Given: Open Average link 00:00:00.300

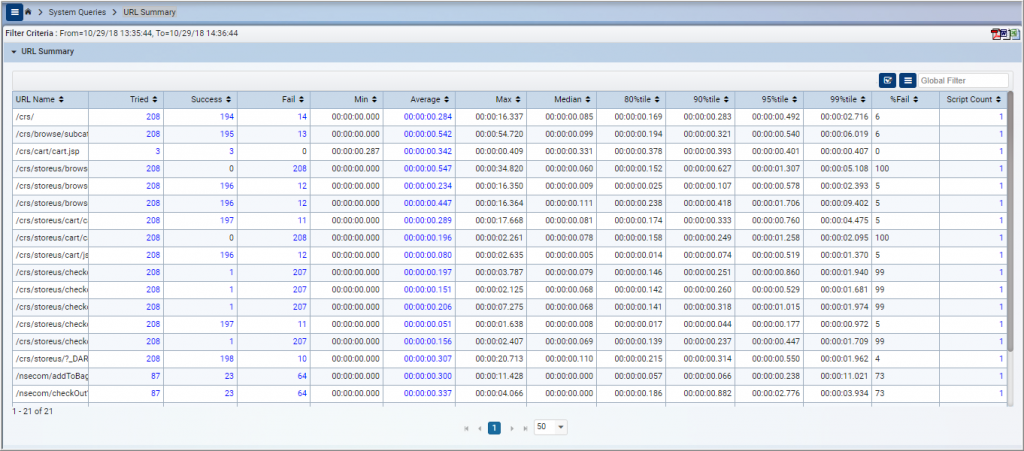Looking at the screenshot, I should point(428,376).
